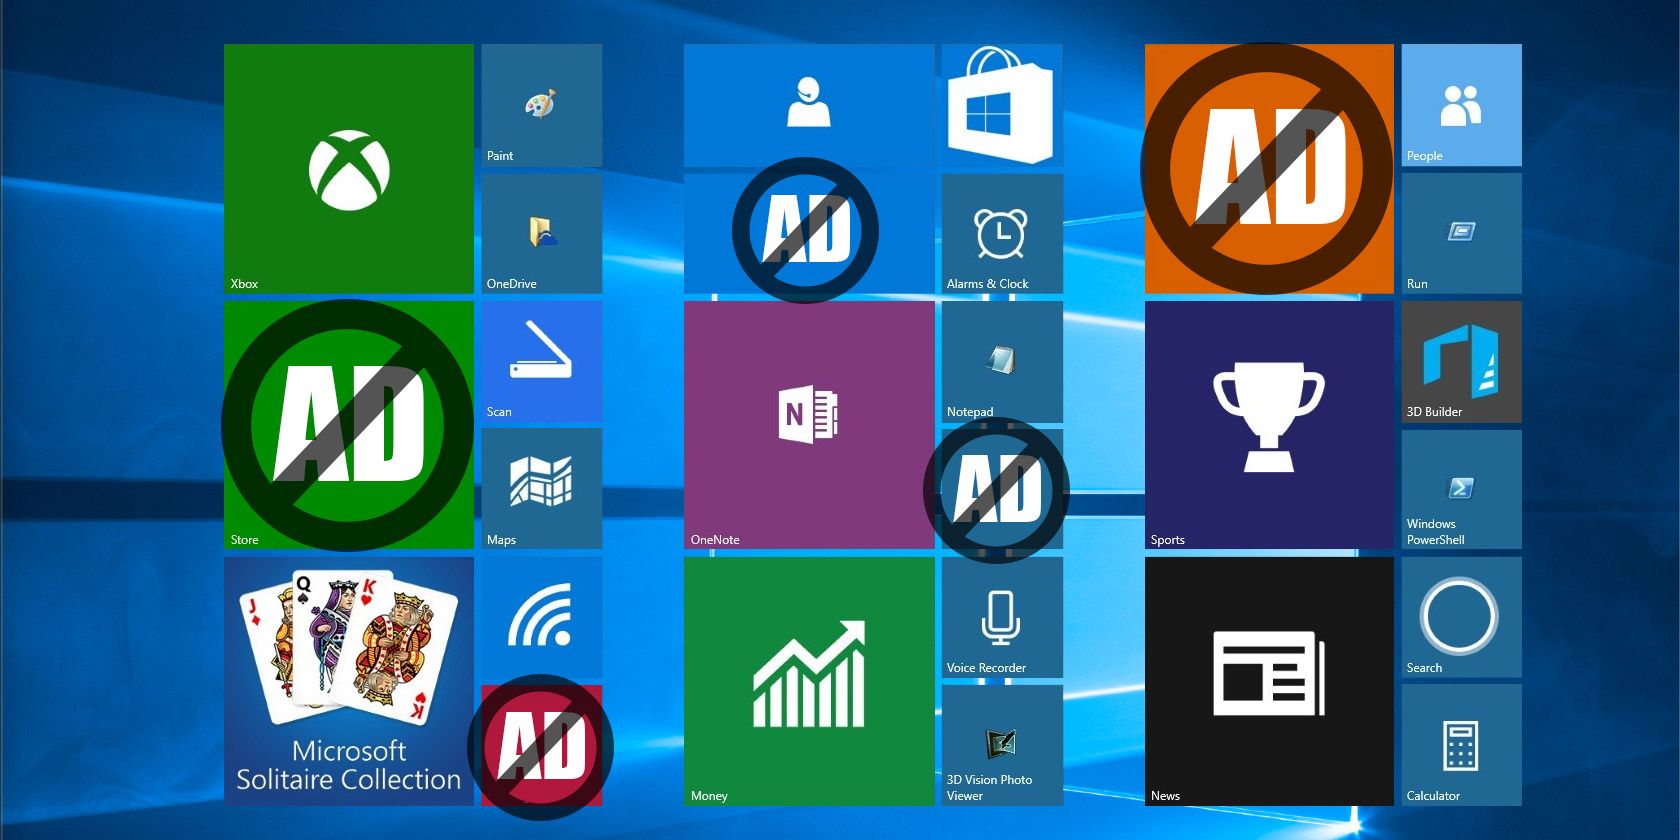Launch the Paint tile

pos(542,105)
